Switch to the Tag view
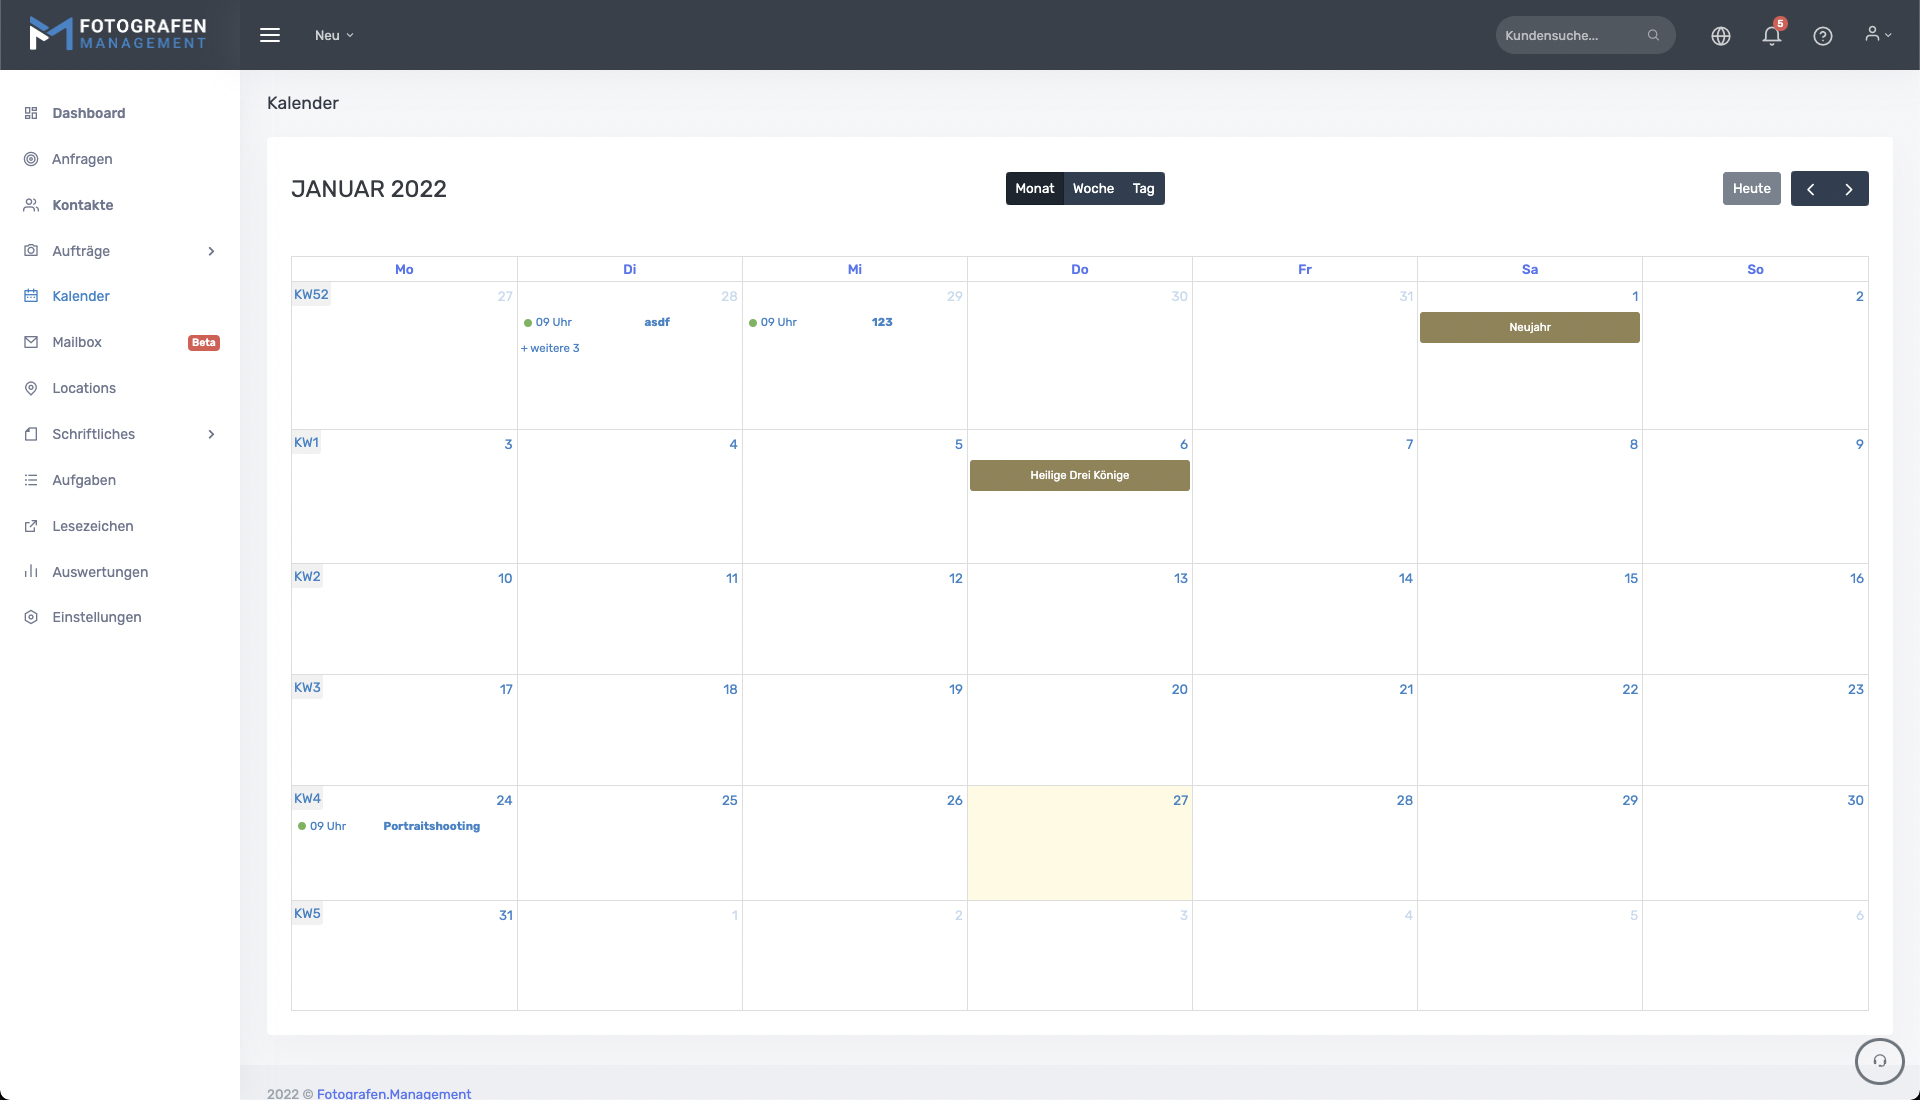 [x=1143, y=188]
